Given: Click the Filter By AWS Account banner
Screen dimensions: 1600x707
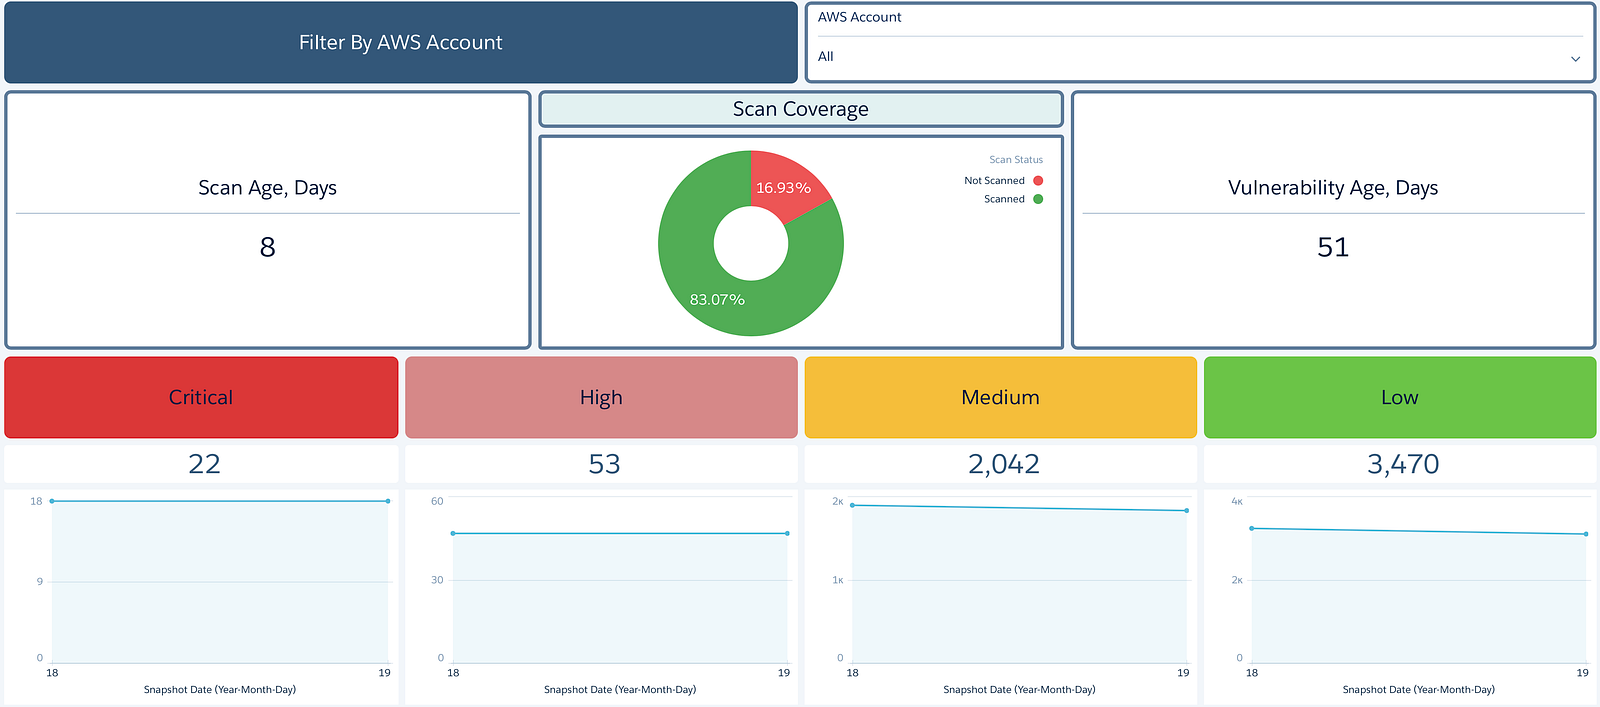Looking at the screenshot, I should click(x=401, y=42).
